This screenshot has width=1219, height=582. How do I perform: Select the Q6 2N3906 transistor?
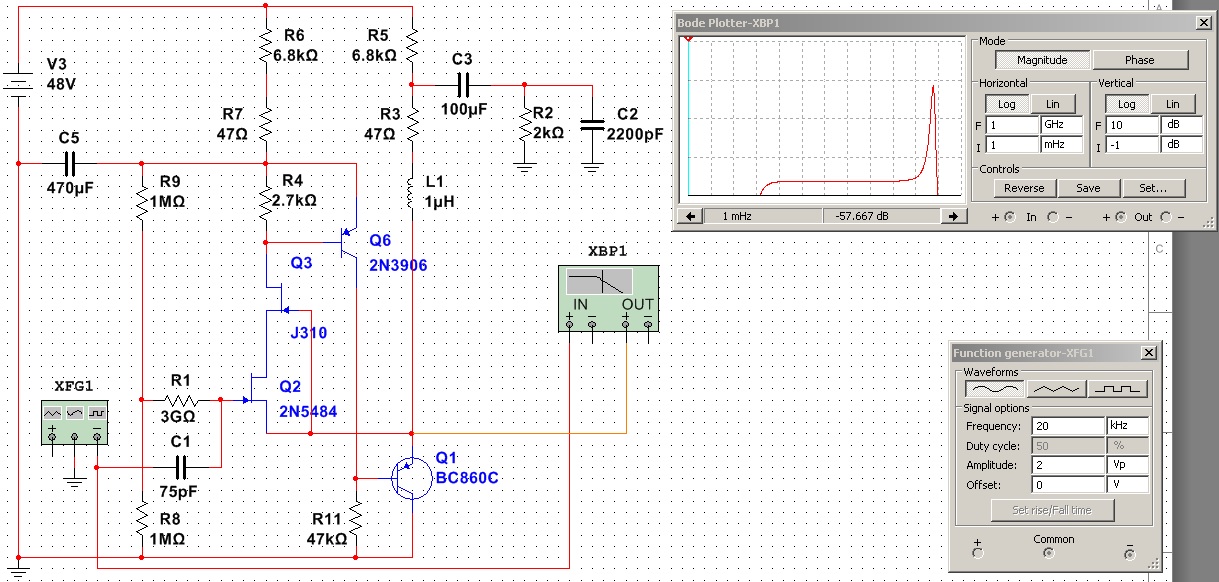pos(350,241)
